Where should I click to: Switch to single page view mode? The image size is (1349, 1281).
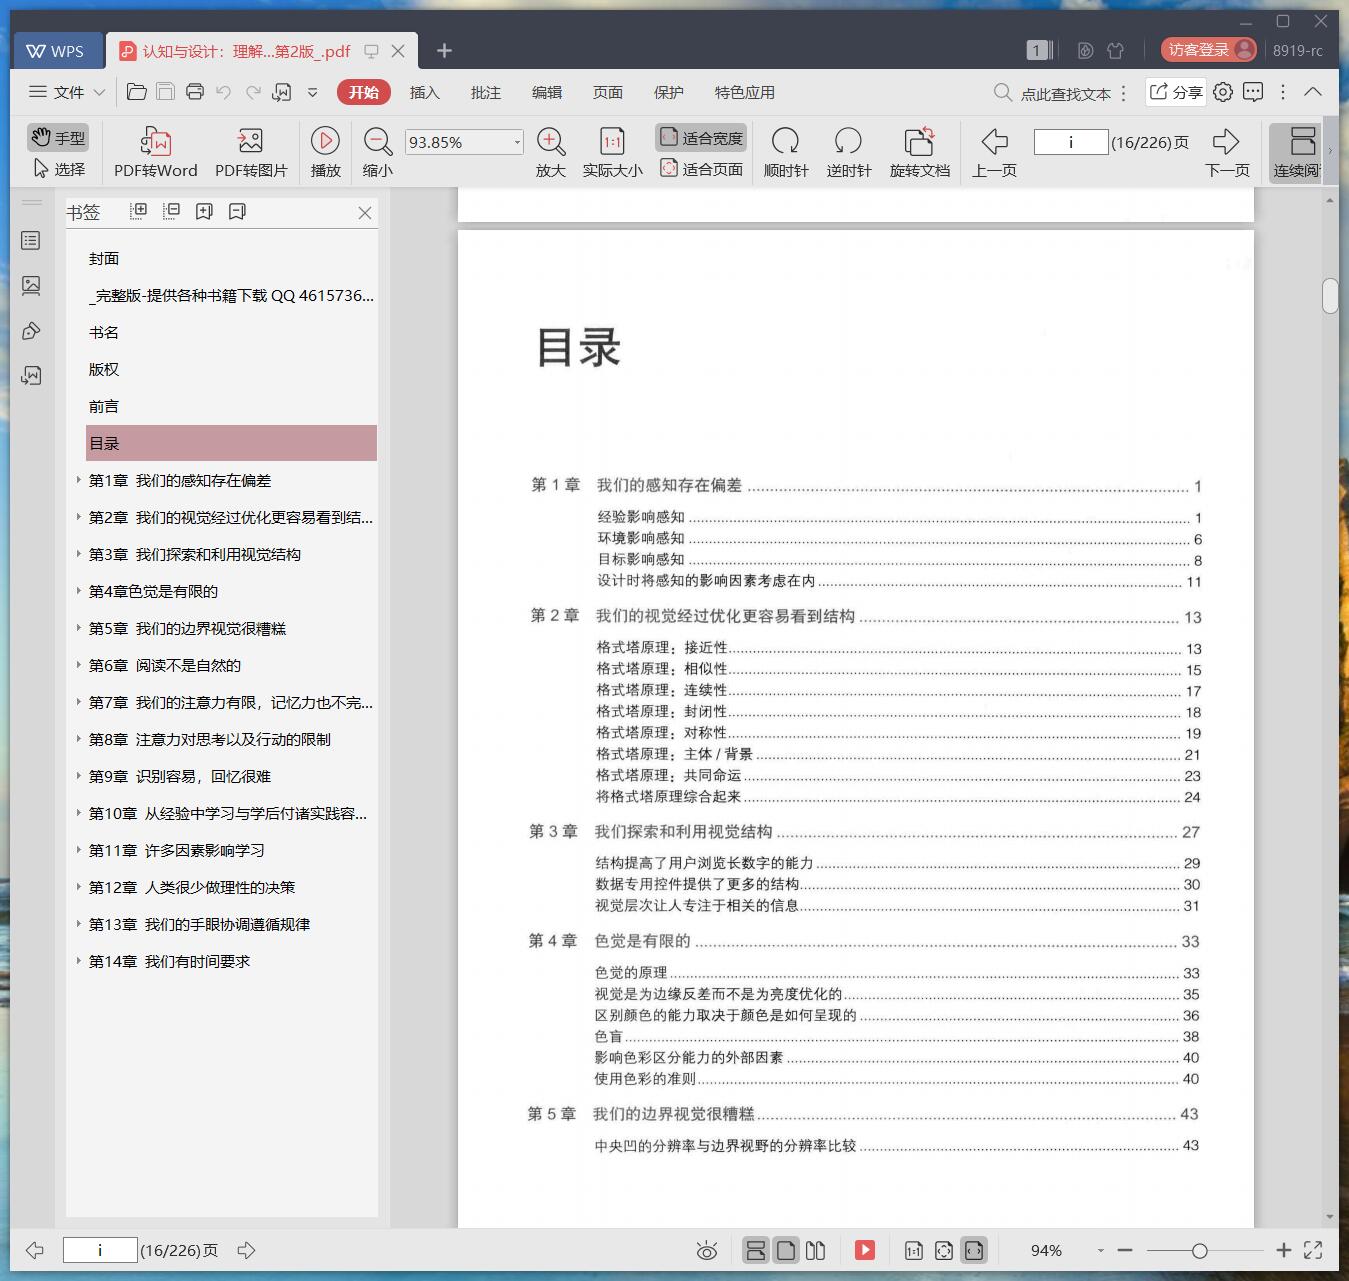(x=786, y=1249)
